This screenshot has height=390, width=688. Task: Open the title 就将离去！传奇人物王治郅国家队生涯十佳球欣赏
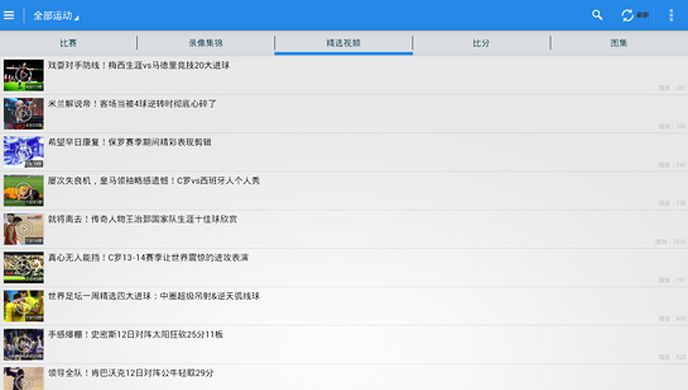coord(143,219)
